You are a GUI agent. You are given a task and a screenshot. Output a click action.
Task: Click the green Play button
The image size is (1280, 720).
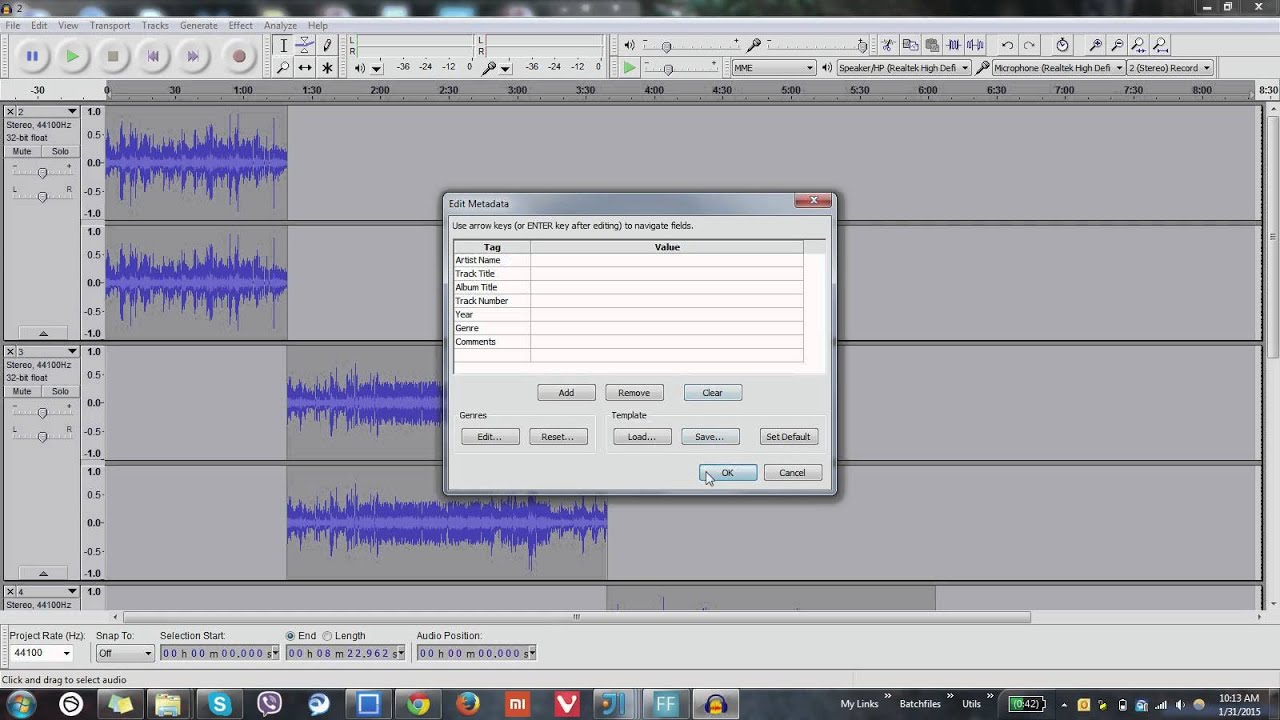72,57
